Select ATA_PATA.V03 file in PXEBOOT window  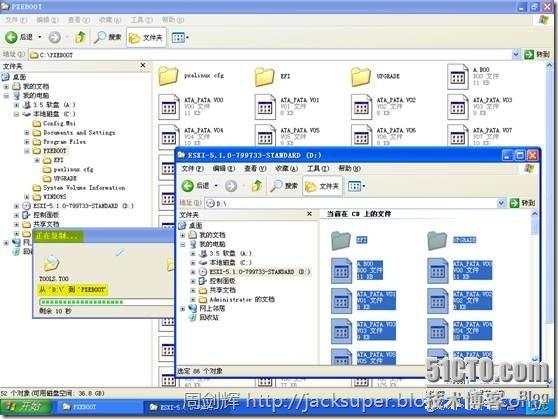click(480, 106)
